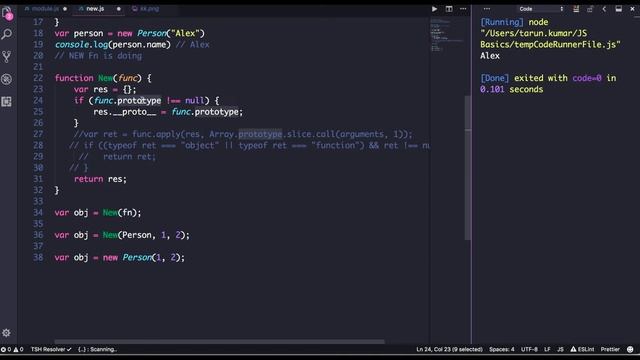Open the Manage gear at the activity bar bottom

pyautogui.click(x=6, y=333)
